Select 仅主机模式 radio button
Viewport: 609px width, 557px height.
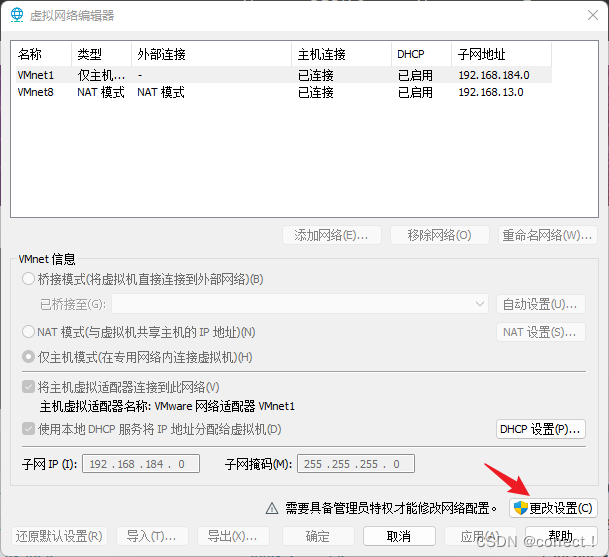28,357
